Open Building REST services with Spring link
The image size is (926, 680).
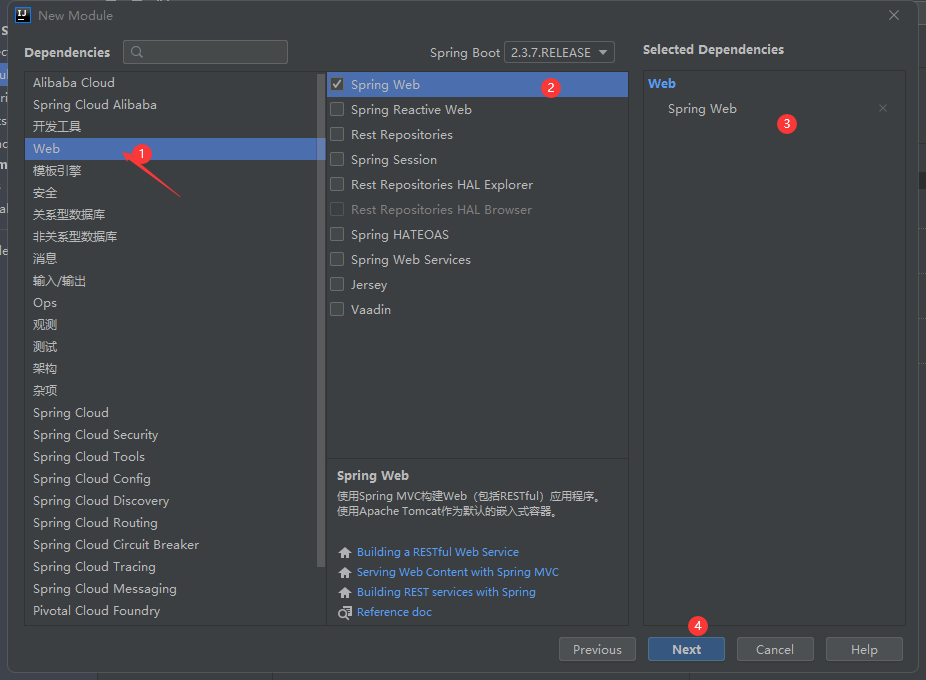(446, 592)
